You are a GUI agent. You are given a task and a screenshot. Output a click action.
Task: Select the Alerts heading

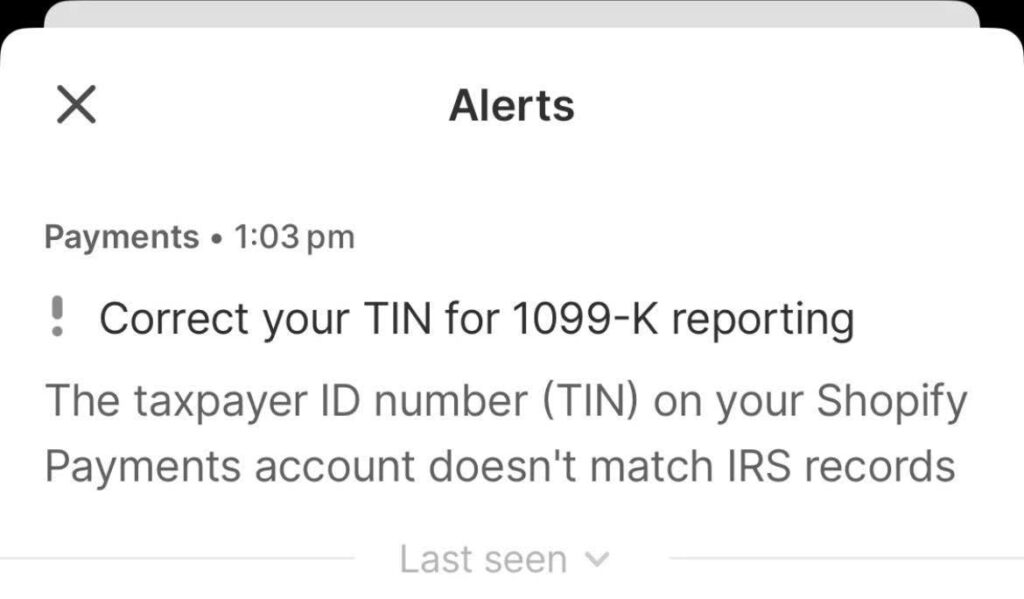click(512, 105)
